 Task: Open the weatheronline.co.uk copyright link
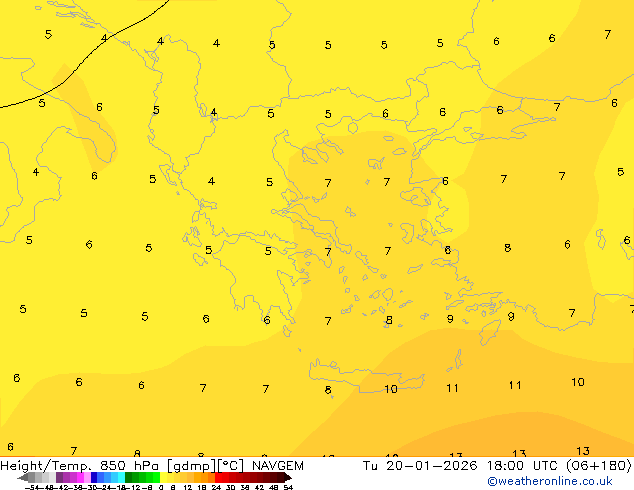[549, 481]
